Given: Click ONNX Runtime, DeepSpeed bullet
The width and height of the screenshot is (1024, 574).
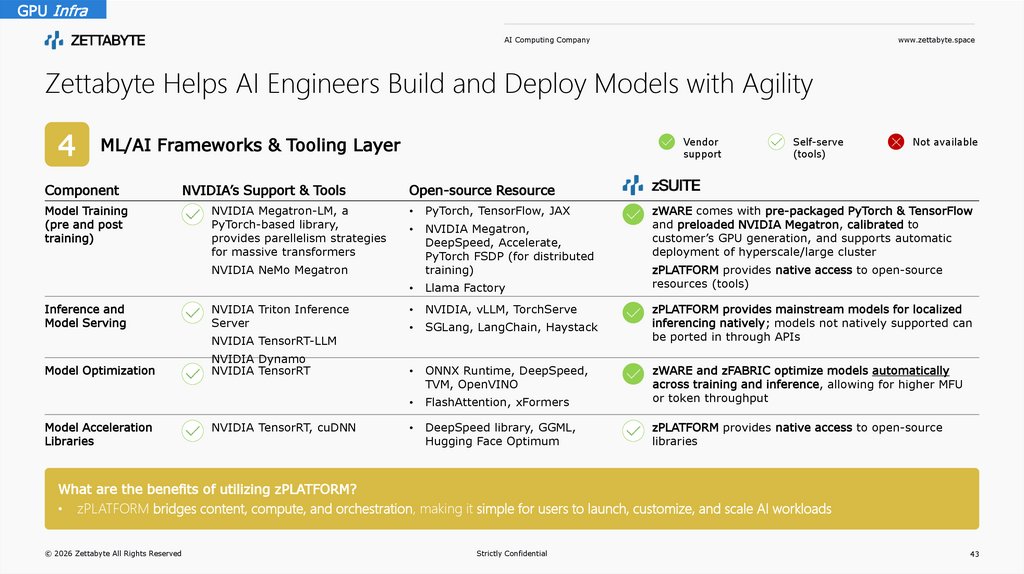Looking at the screenshot, I should (506, 377).
